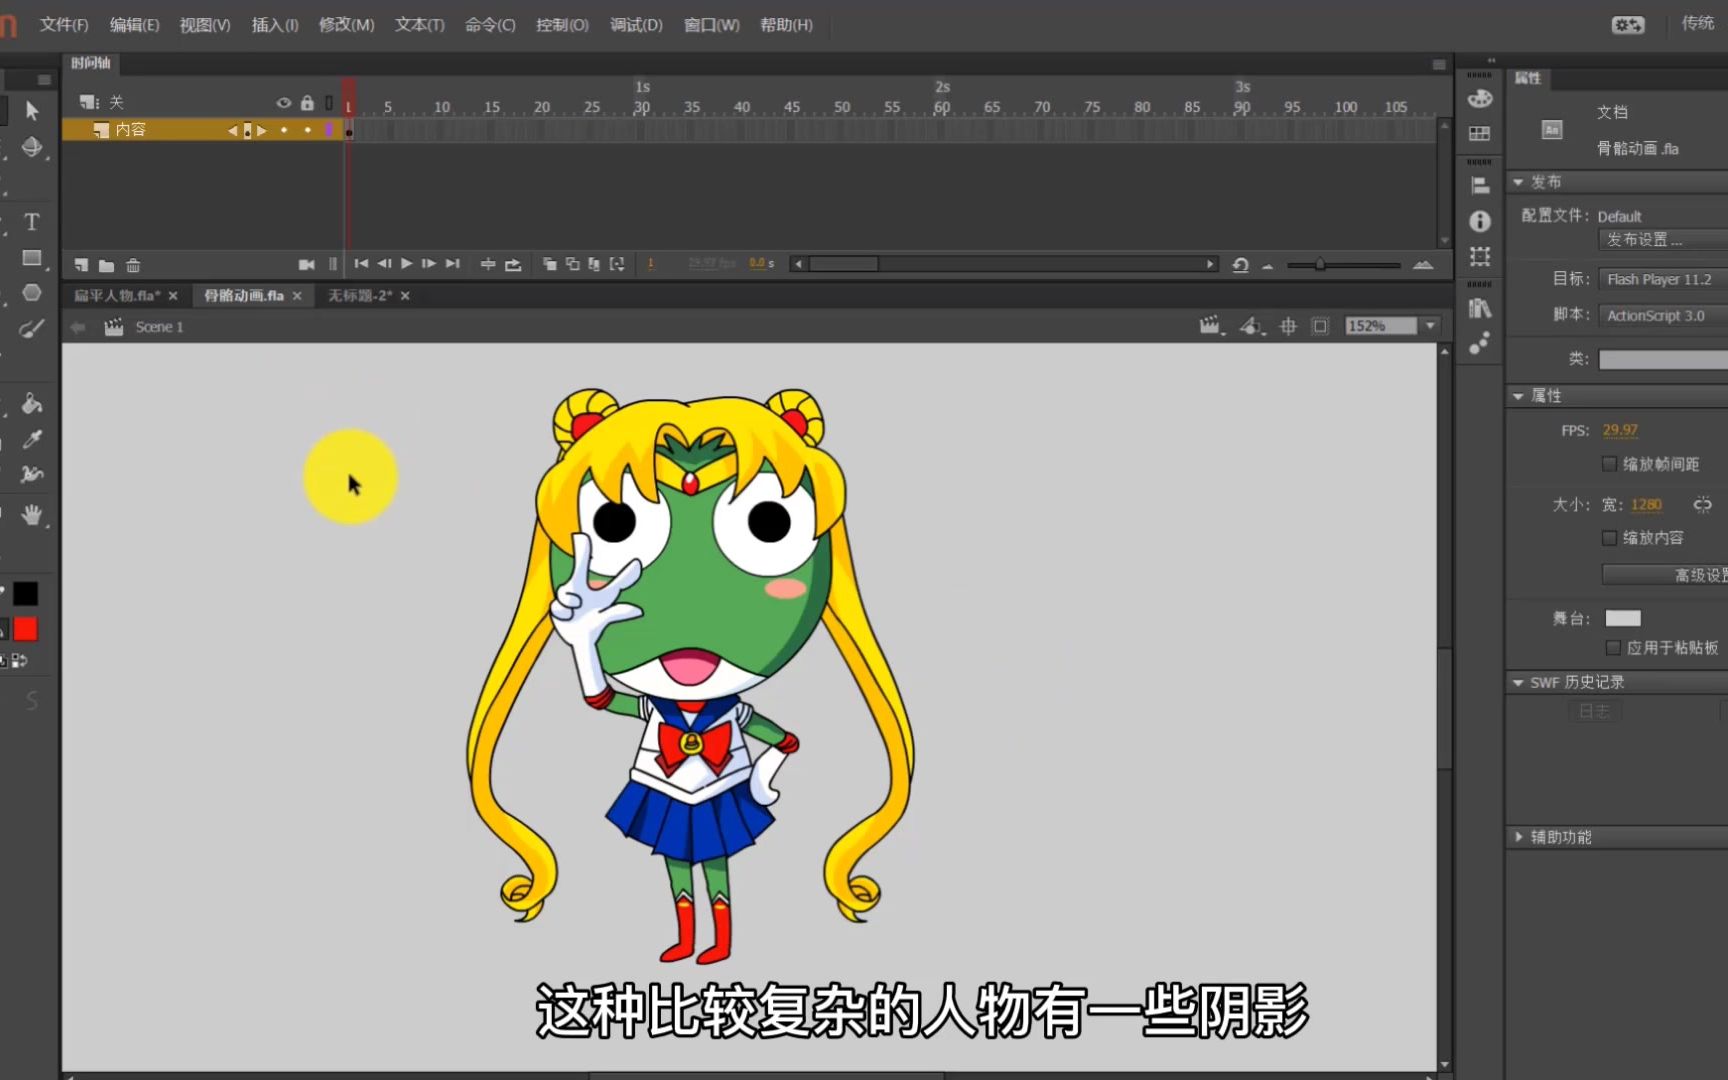Open the 修改 menu
This screenshot has width=1728, height=1080.
pos(344,25)
